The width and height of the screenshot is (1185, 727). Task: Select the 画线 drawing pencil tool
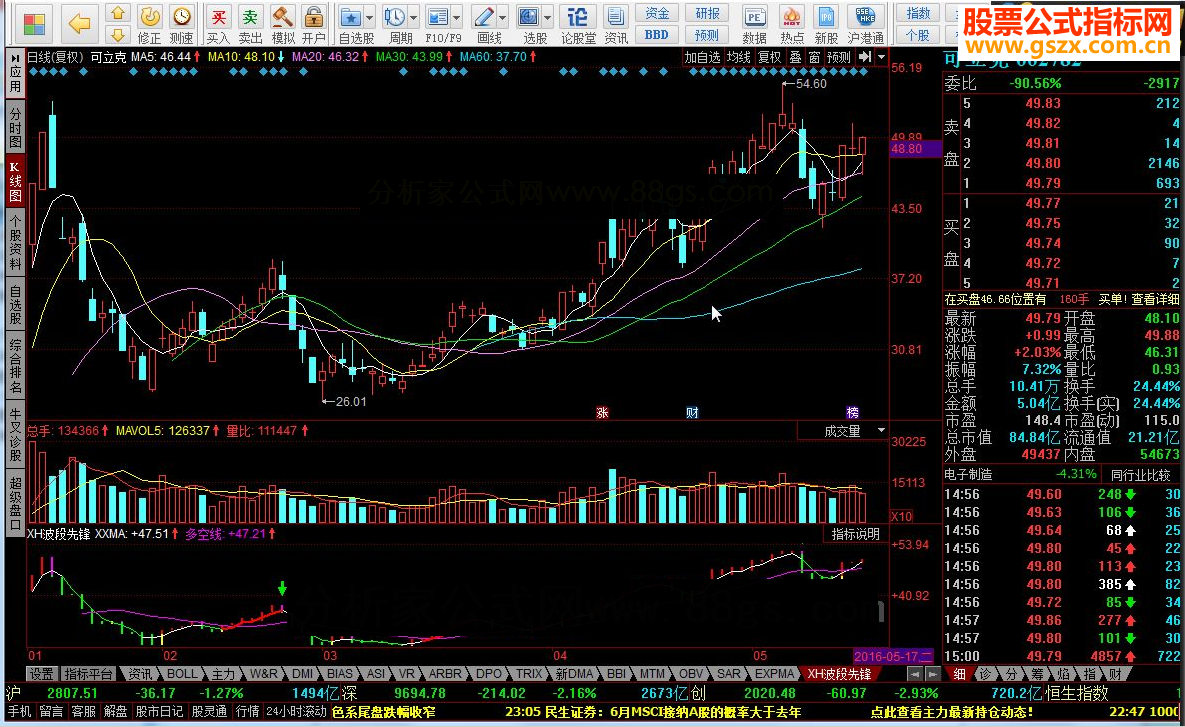coord(484,24)
